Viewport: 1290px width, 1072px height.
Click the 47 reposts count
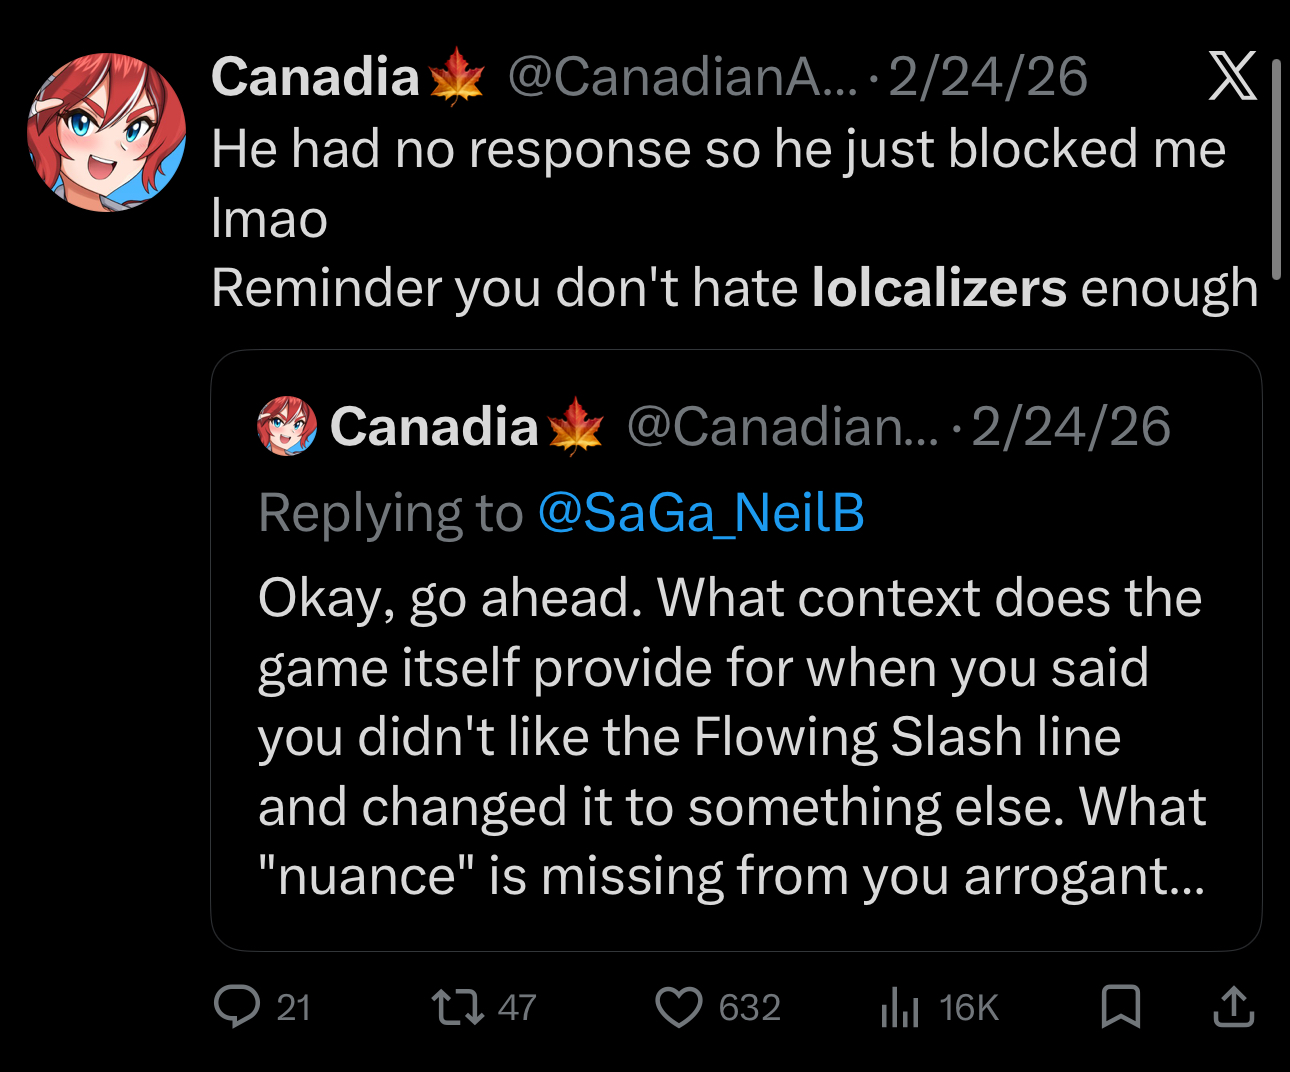517,1007
